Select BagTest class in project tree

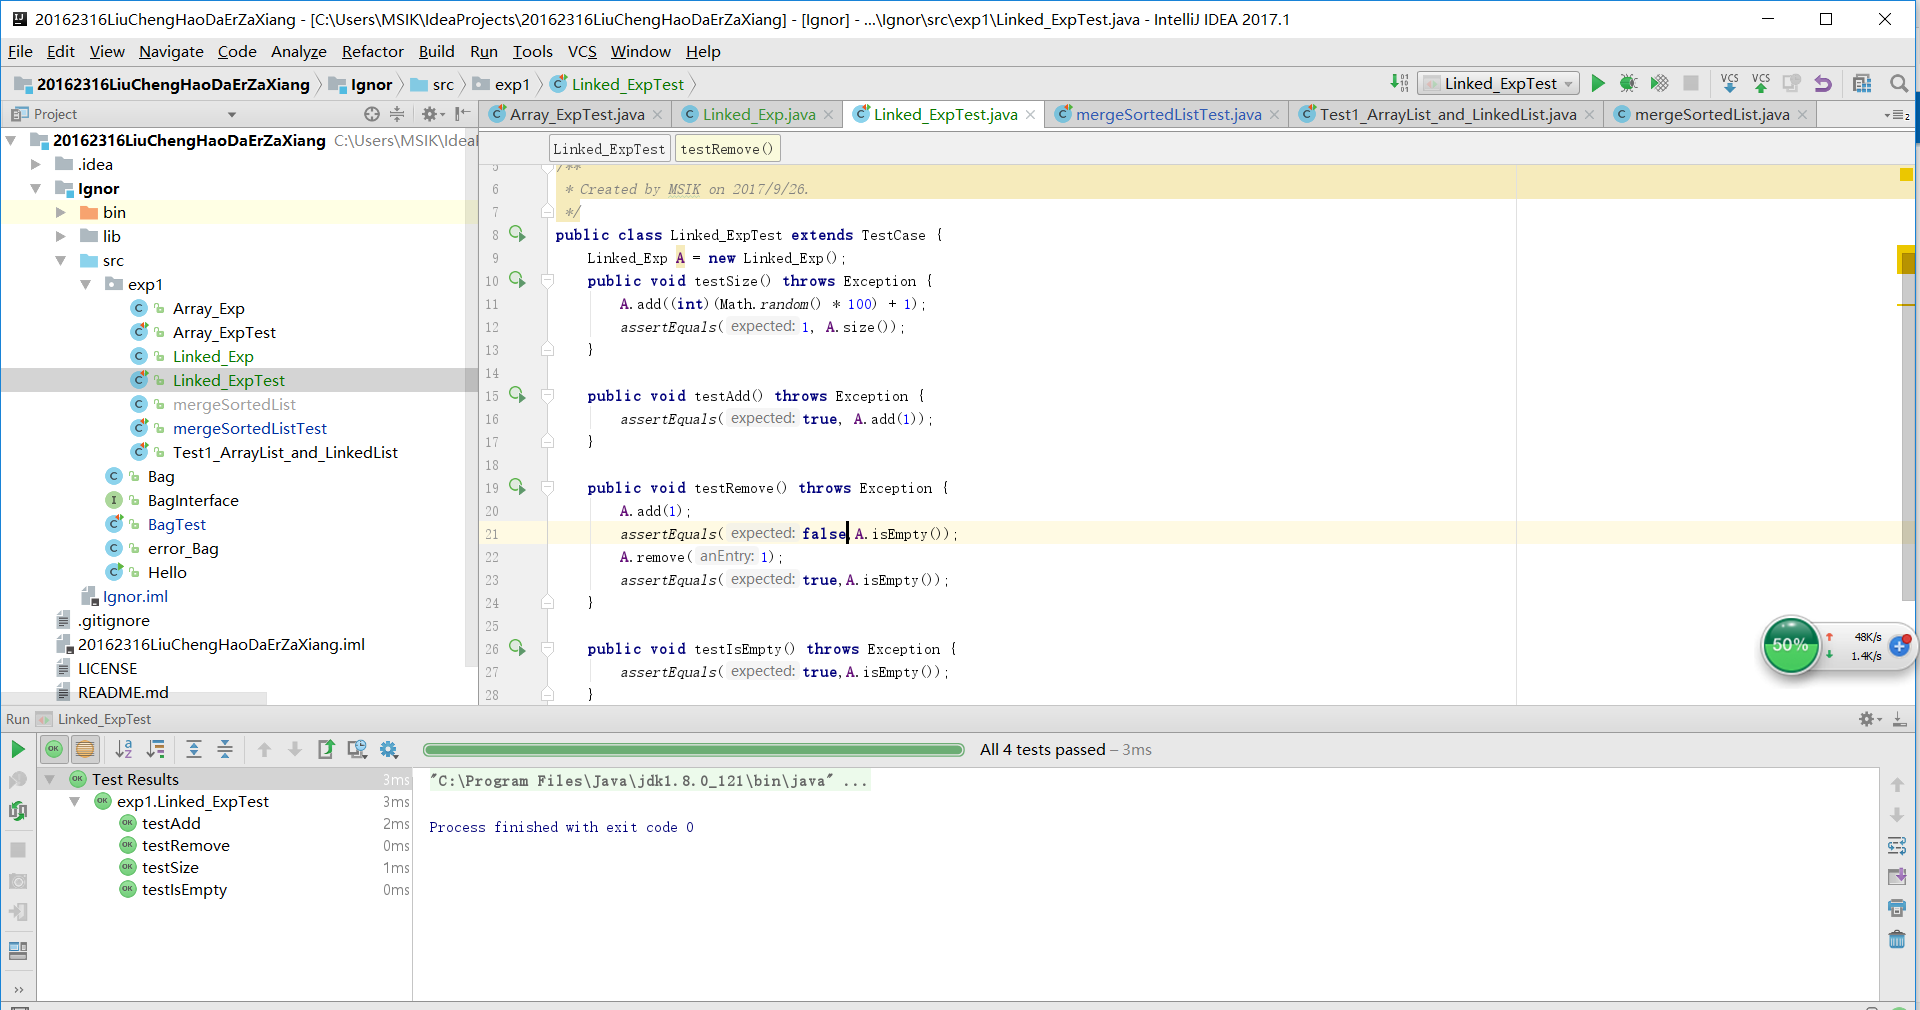[x=177, y=524]
